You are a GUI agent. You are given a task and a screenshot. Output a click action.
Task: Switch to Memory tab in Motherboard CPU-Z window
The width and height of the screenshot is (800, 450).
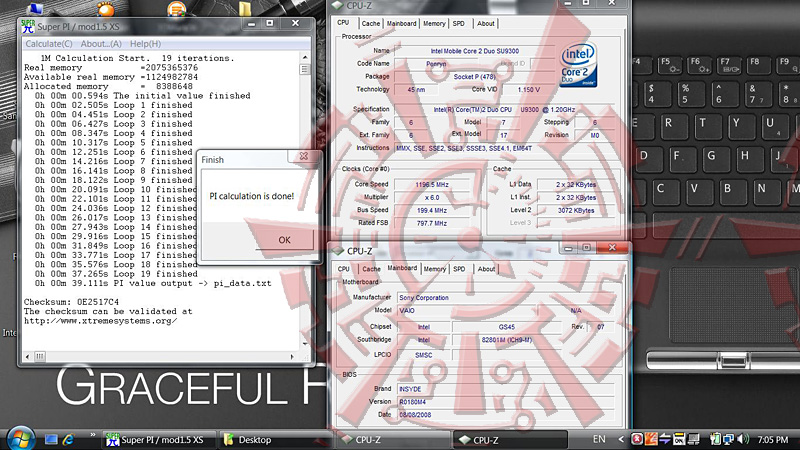(x=435, y=269)
